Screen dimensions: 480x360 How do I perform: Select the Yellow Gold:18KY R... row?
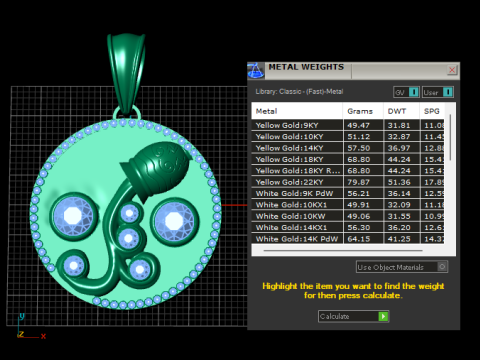[x=348, y=171]
